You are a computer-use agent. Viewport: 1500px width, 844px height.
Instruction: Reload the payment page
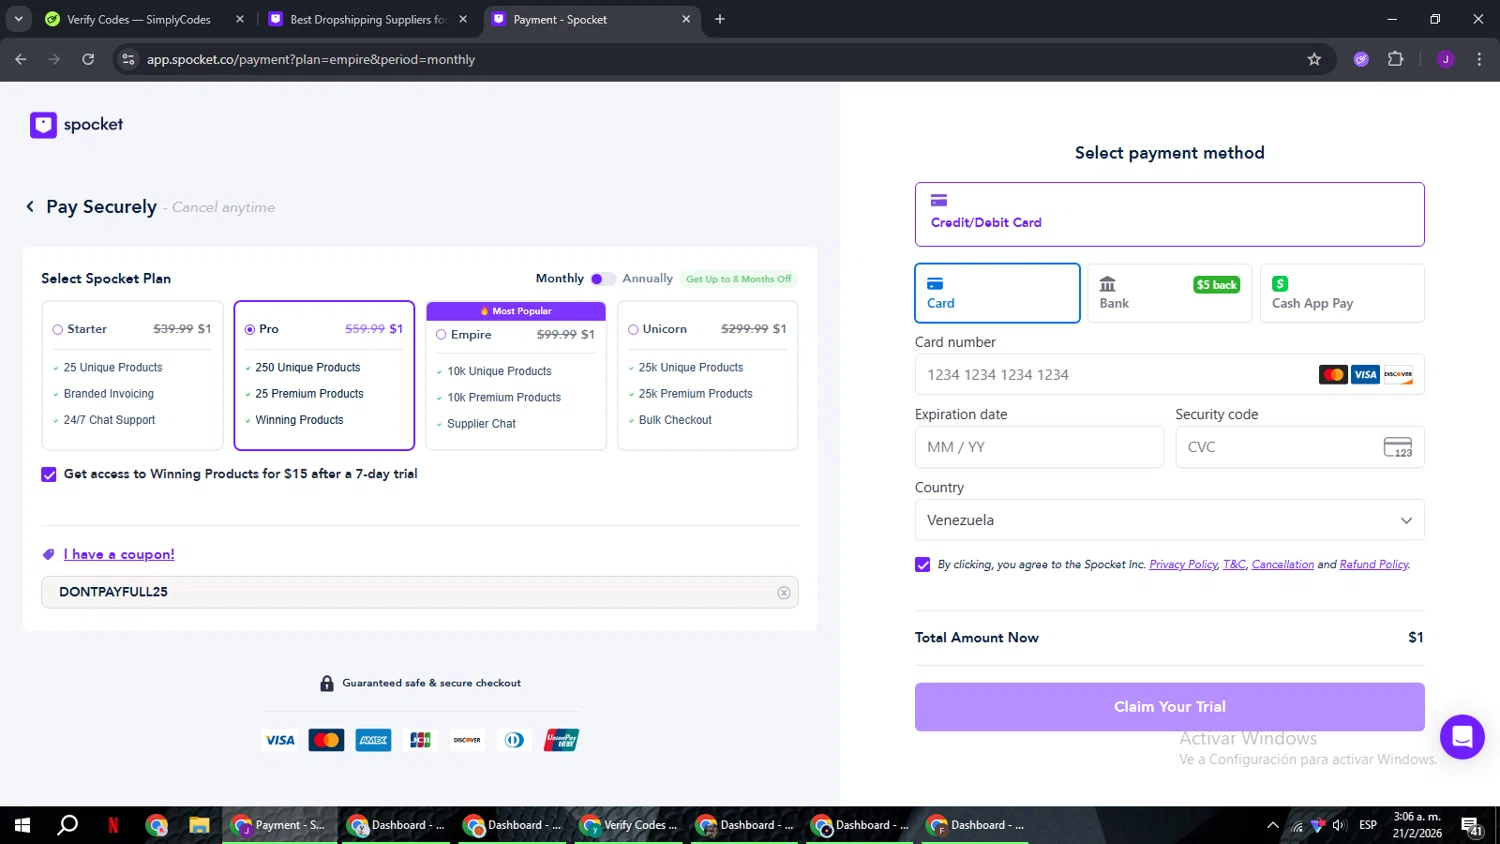coord(88,59)
